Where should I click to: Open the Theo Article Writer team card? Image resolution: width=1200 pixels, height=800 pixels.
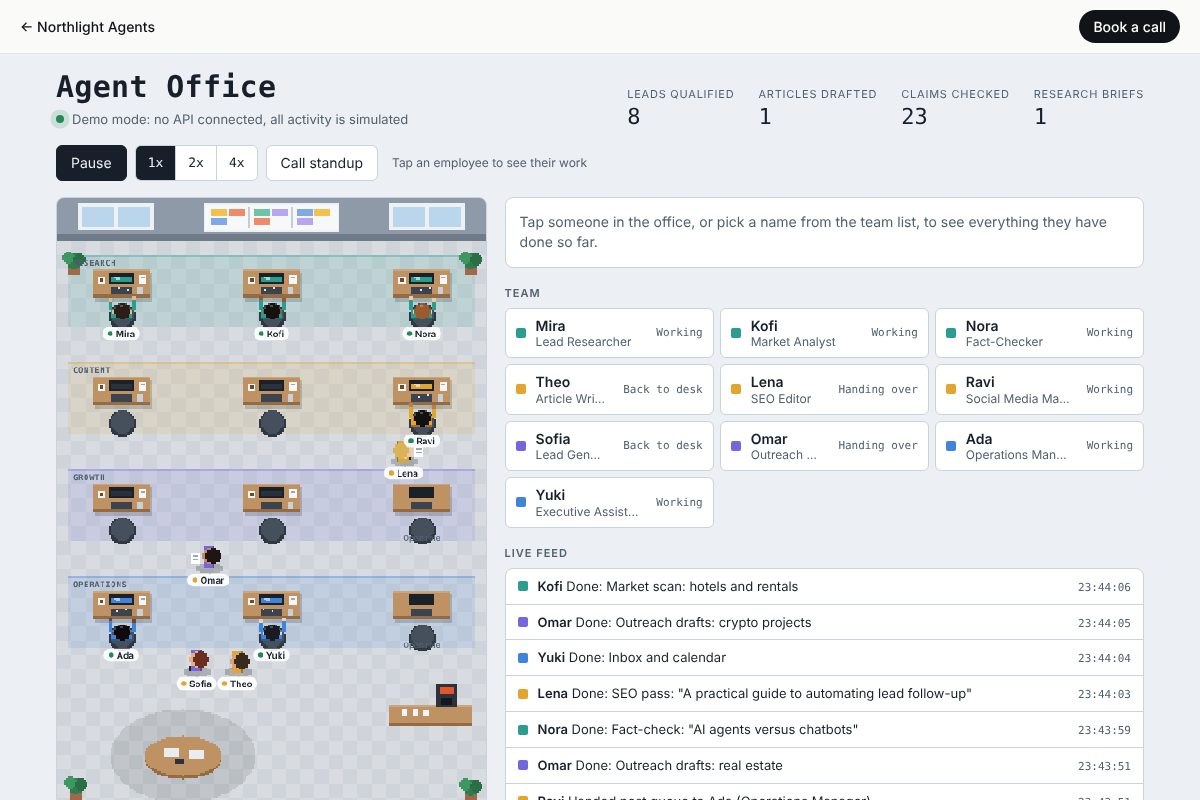click(610, 390)
